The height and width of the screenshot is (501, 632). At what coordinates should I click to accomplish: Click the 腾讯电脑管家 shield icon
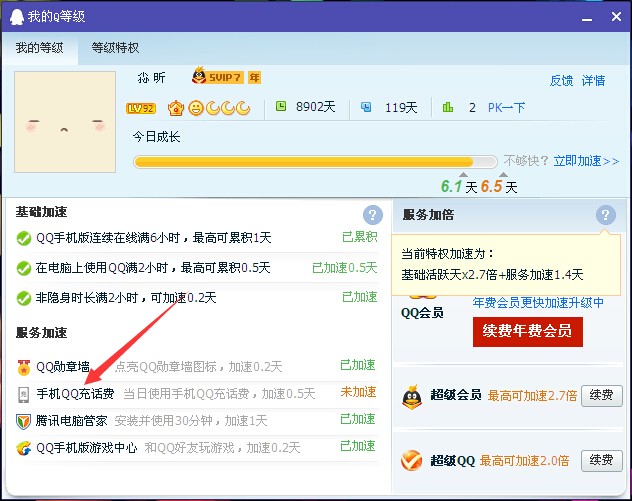pos(24,421)
